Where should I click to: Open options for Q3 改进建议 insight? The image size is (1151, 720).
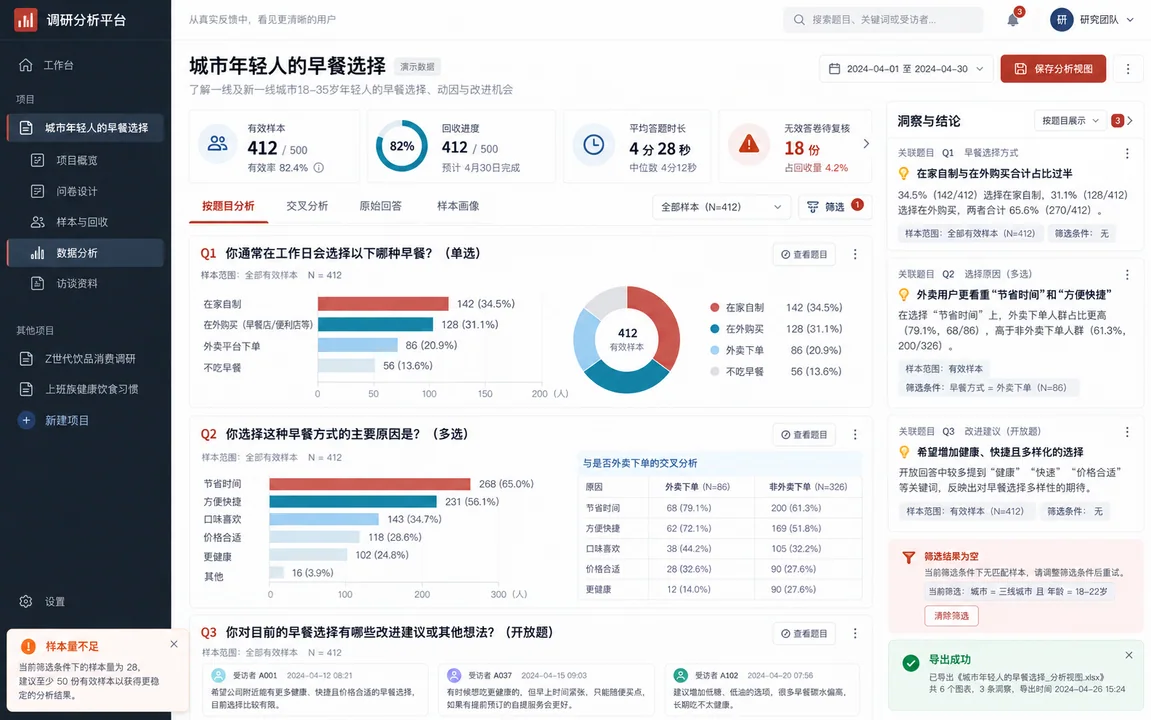point(1128,432)
